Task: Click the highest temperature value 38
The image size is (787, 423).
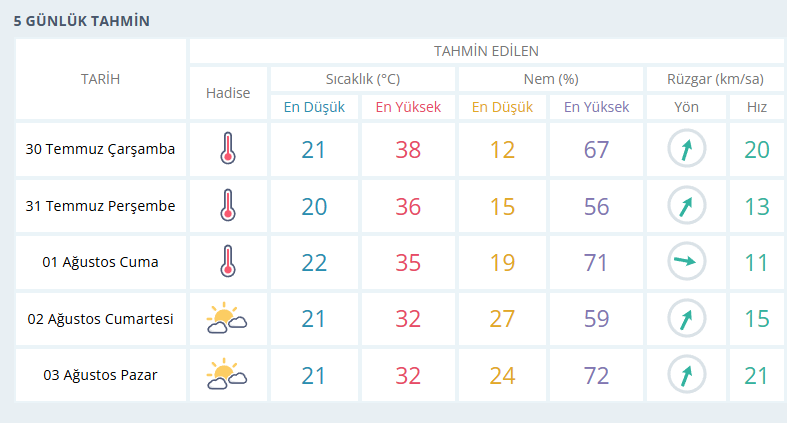Action: pyautogui.click(x=408, y=150)
